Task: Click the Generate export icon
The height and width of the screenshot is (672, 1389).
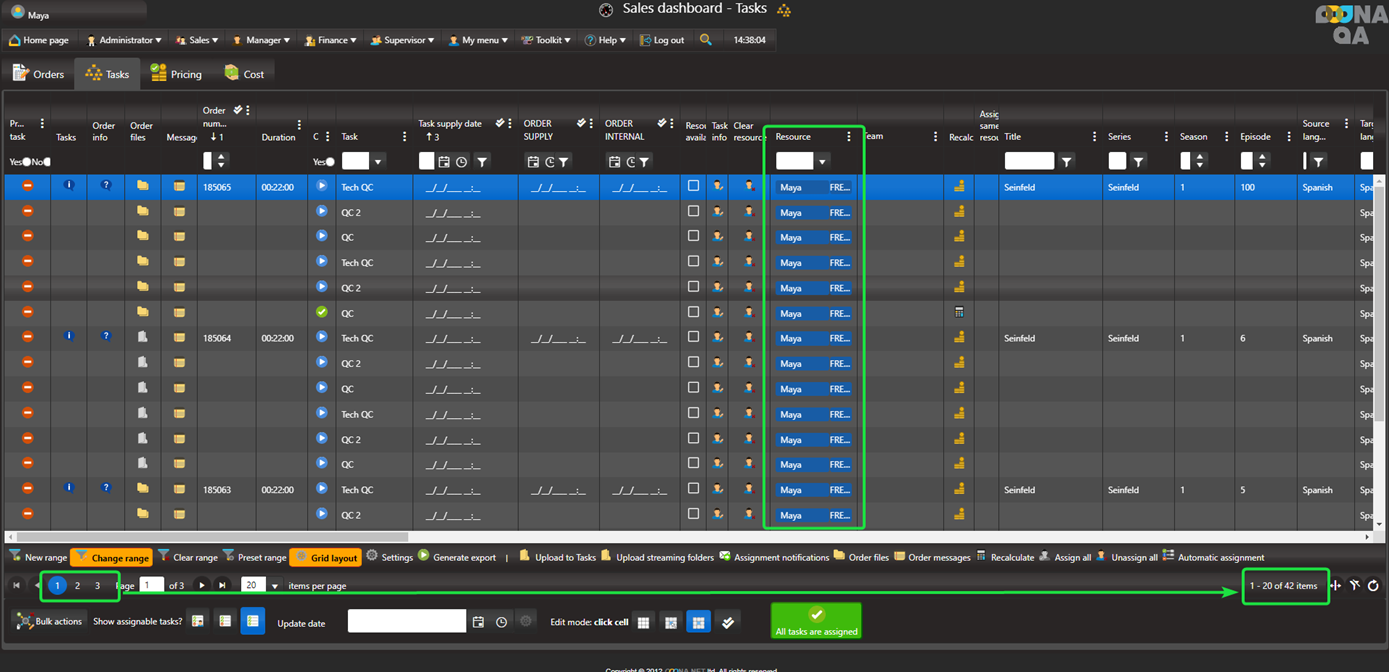Action: click(x=424, y=556)
